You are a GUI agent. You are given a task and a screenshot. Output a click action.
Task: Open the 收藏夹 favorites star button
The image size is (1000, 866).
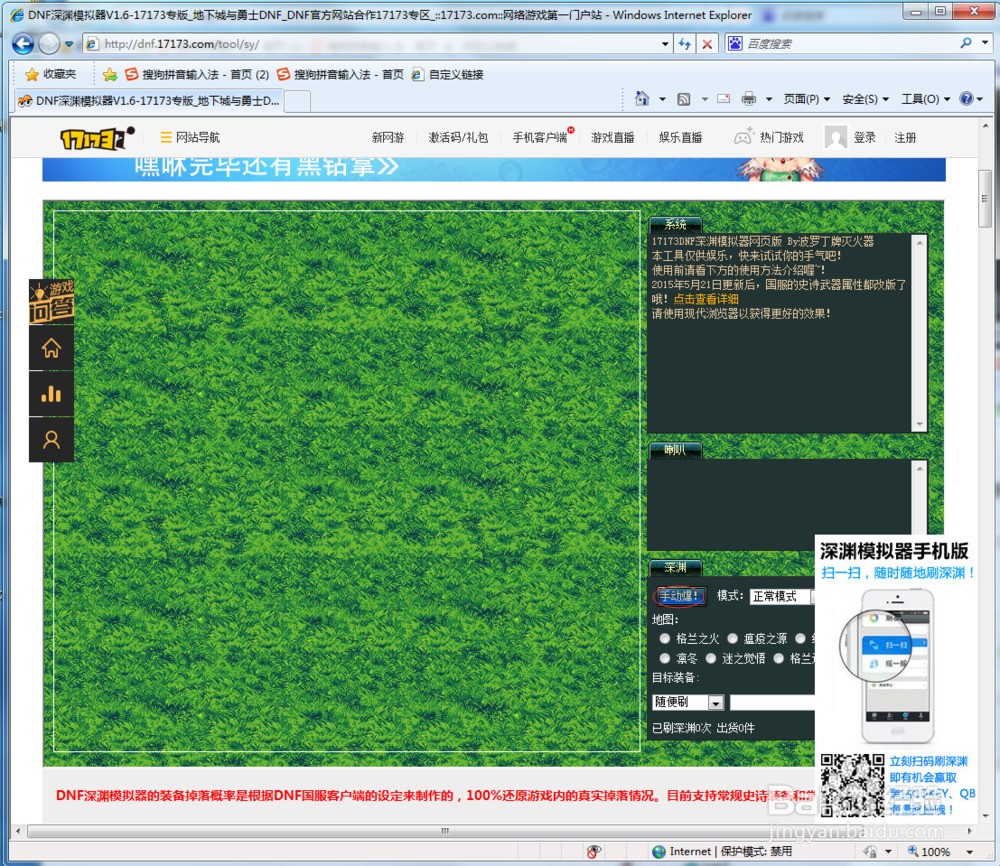coord(50,74)
